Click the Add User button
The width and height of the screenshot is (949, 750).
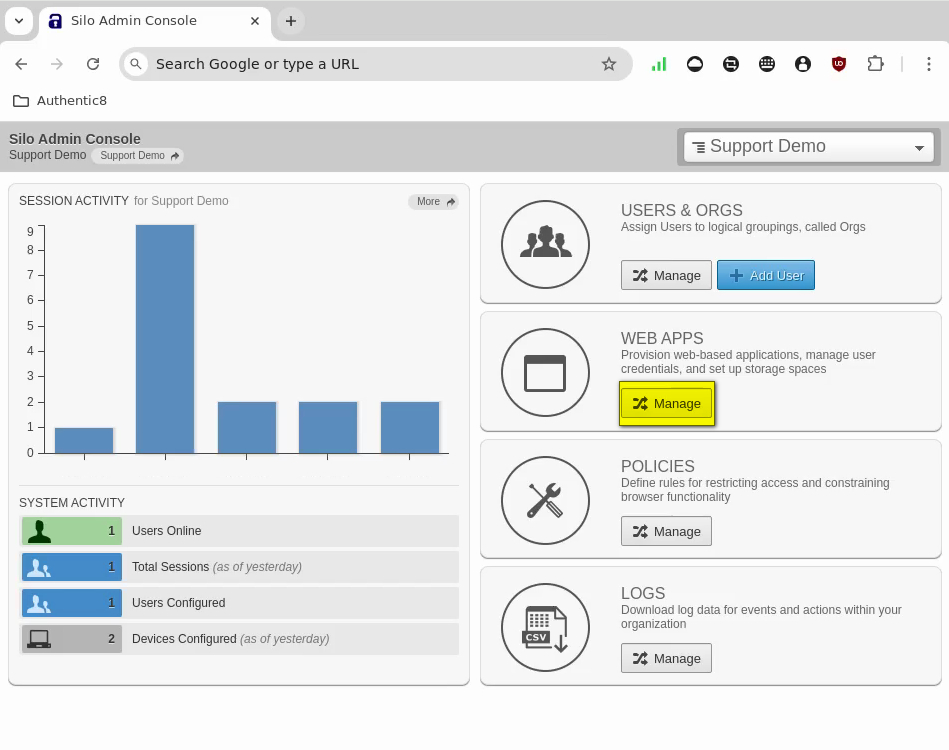click(766, 275)
